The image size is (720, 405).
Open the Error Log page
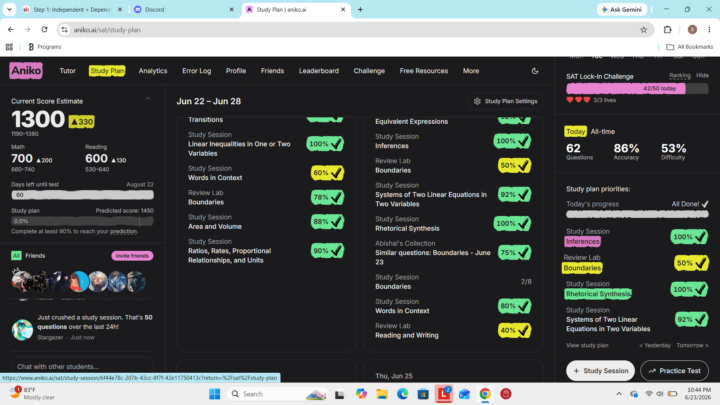[x=197, y=71]
